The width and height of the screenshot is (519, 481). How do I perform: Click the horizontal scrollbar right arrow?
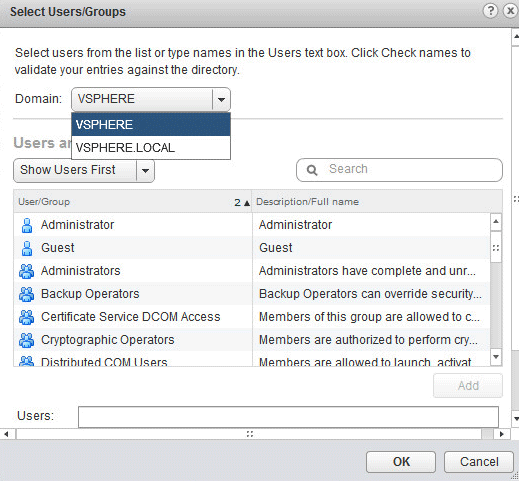[502, 434]
